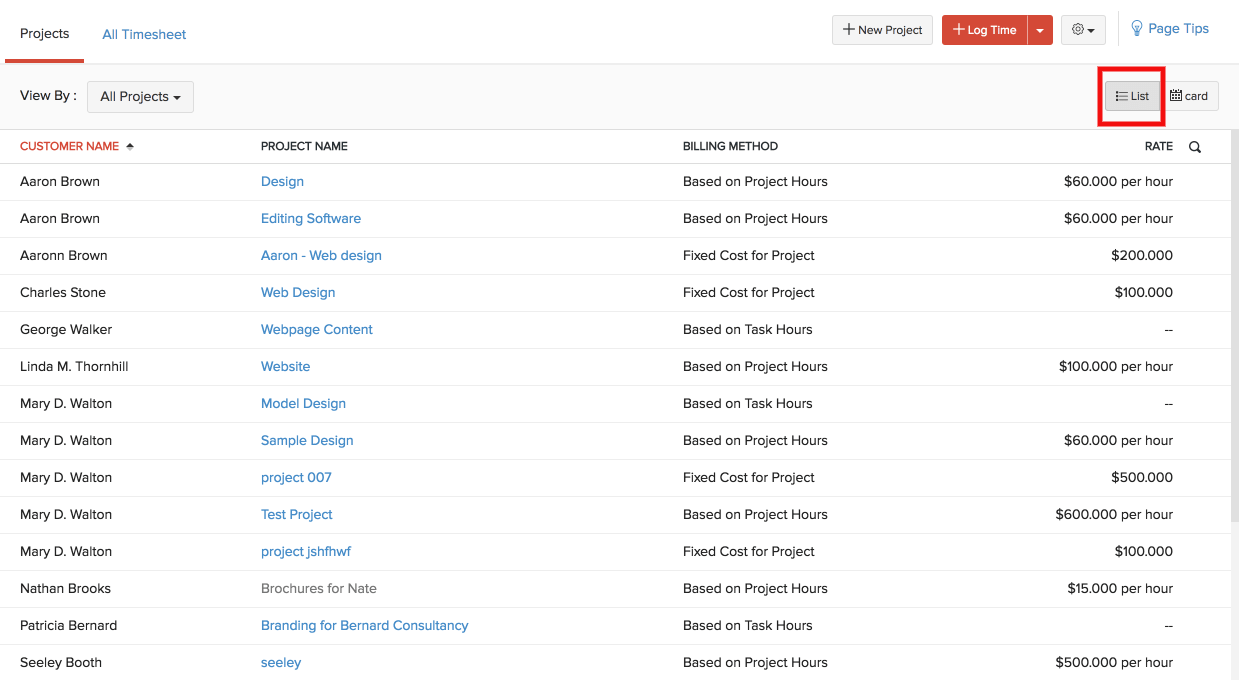
Task: Click the Page Tips lightbulb icon
Action: point(1137,29)
